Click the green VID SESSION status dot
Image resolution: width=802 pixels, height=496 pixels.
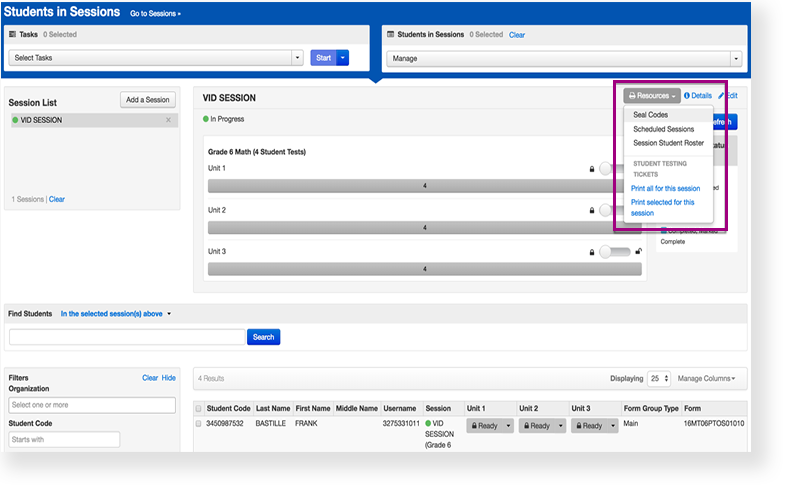(15, 120)
